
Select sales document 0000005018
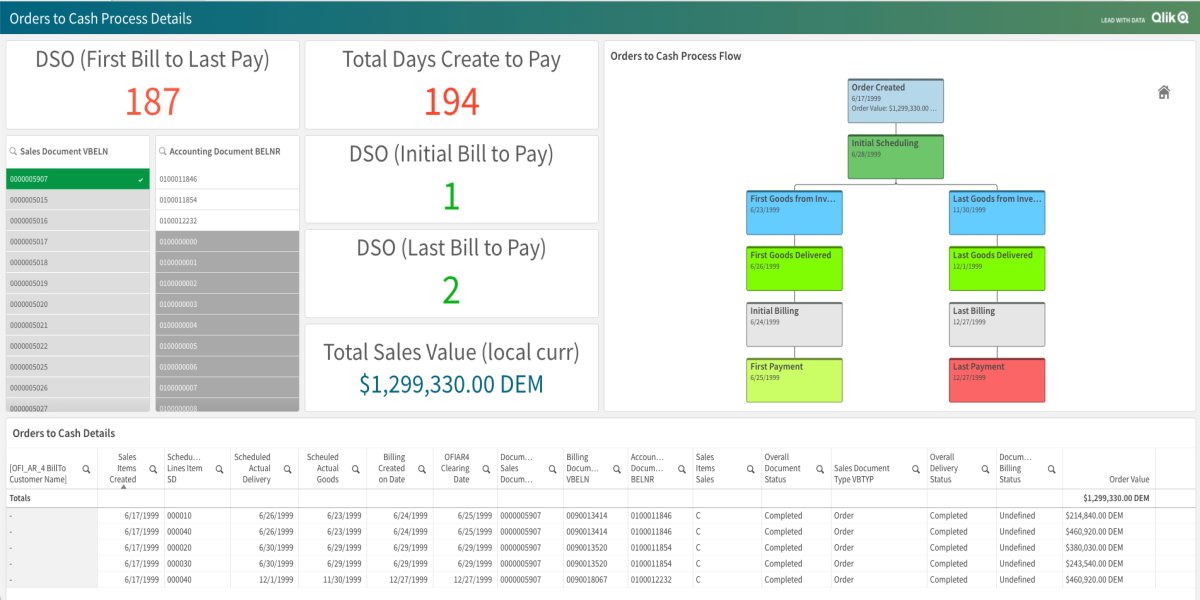(78, 262)
